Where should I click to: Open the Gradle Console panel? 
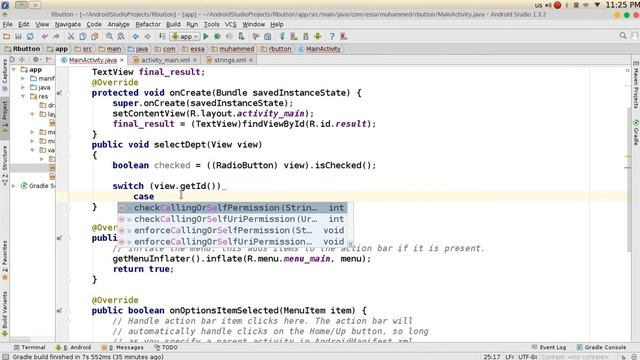coord(601,347)
